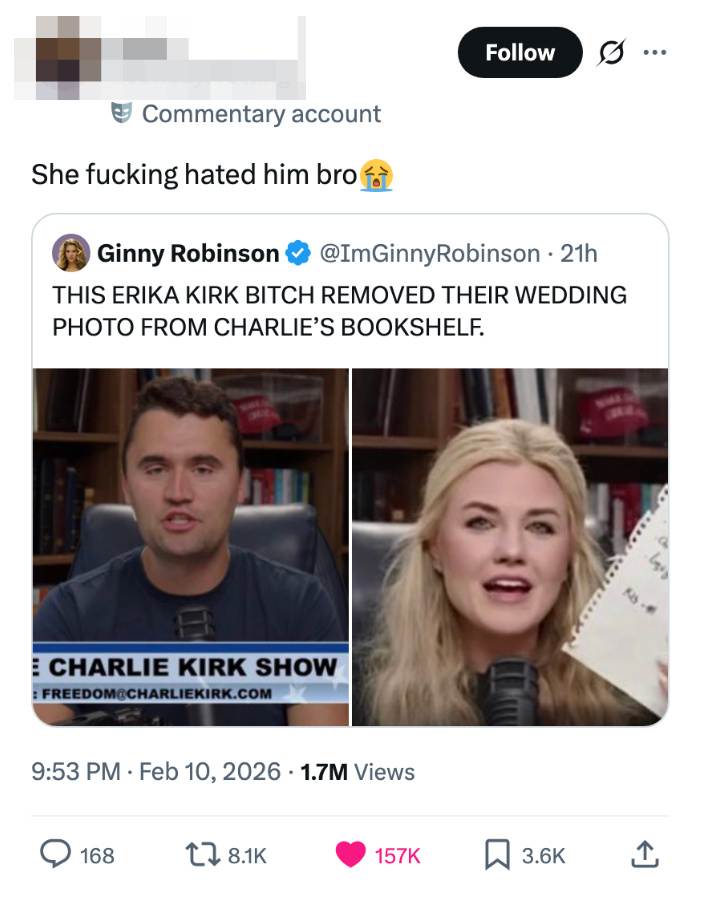The width and height of the screenshot is (706, 918).
Task: Click the 9:53 PM Feb 10, 2026 timestamp
Action: click(x=157, y=772)
